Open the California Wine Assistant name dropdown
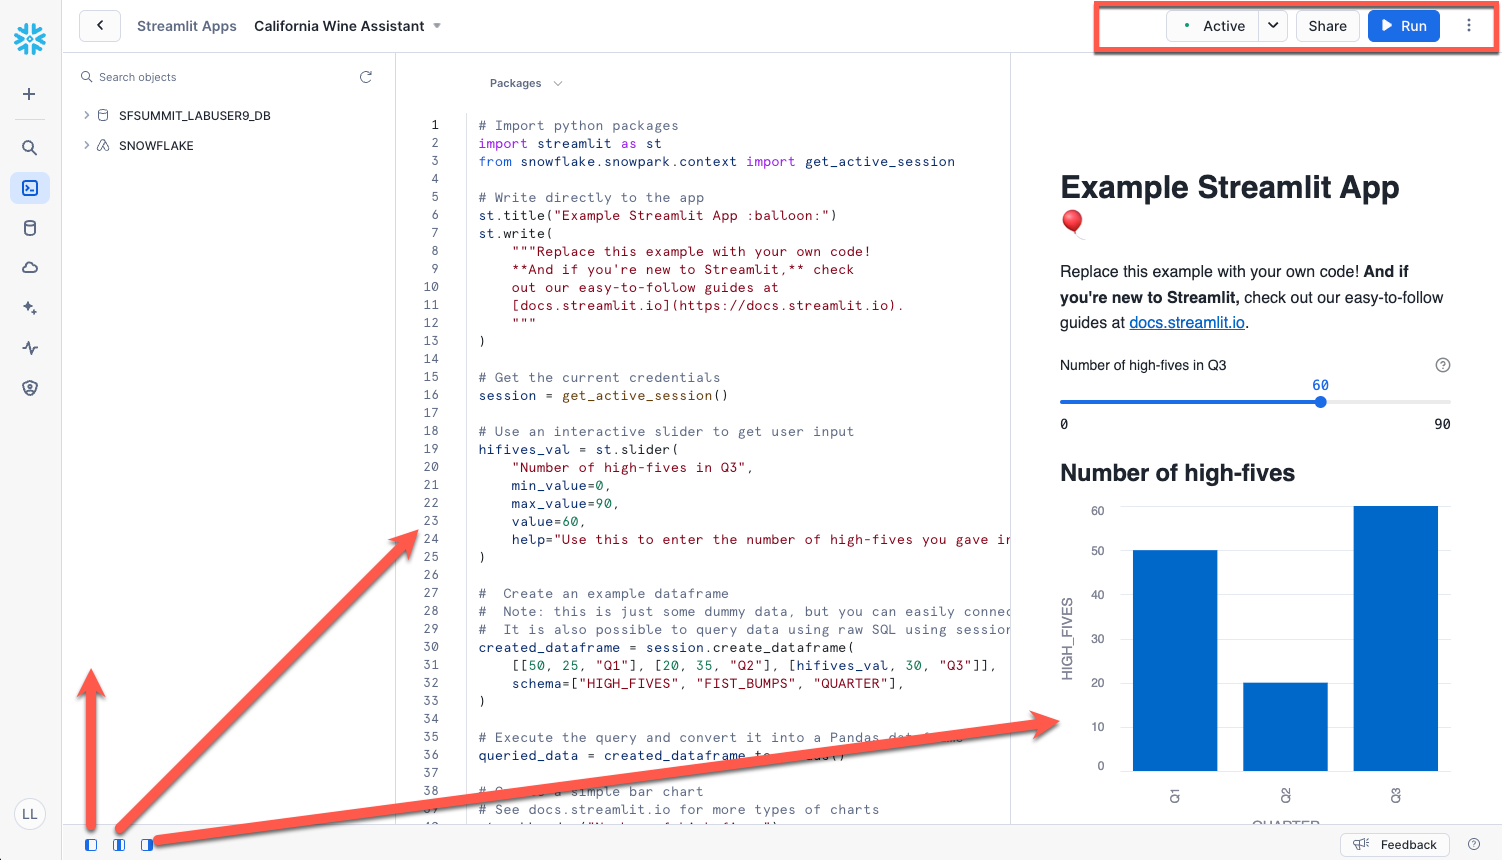1502x860 pixels. click(435, 26)
